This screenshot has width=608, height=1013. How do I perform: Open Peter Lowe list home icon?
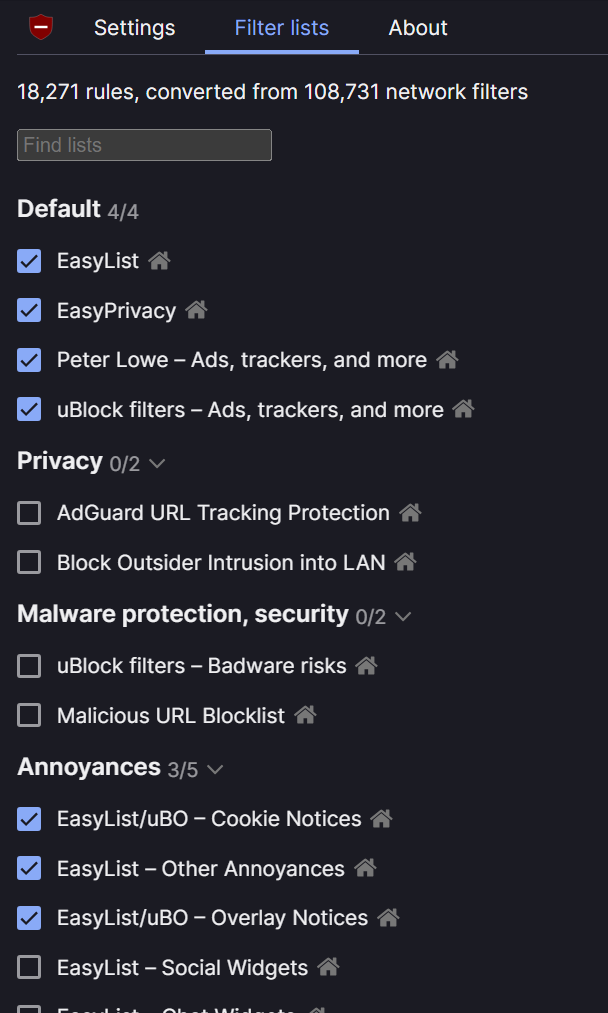pos(447,359)
